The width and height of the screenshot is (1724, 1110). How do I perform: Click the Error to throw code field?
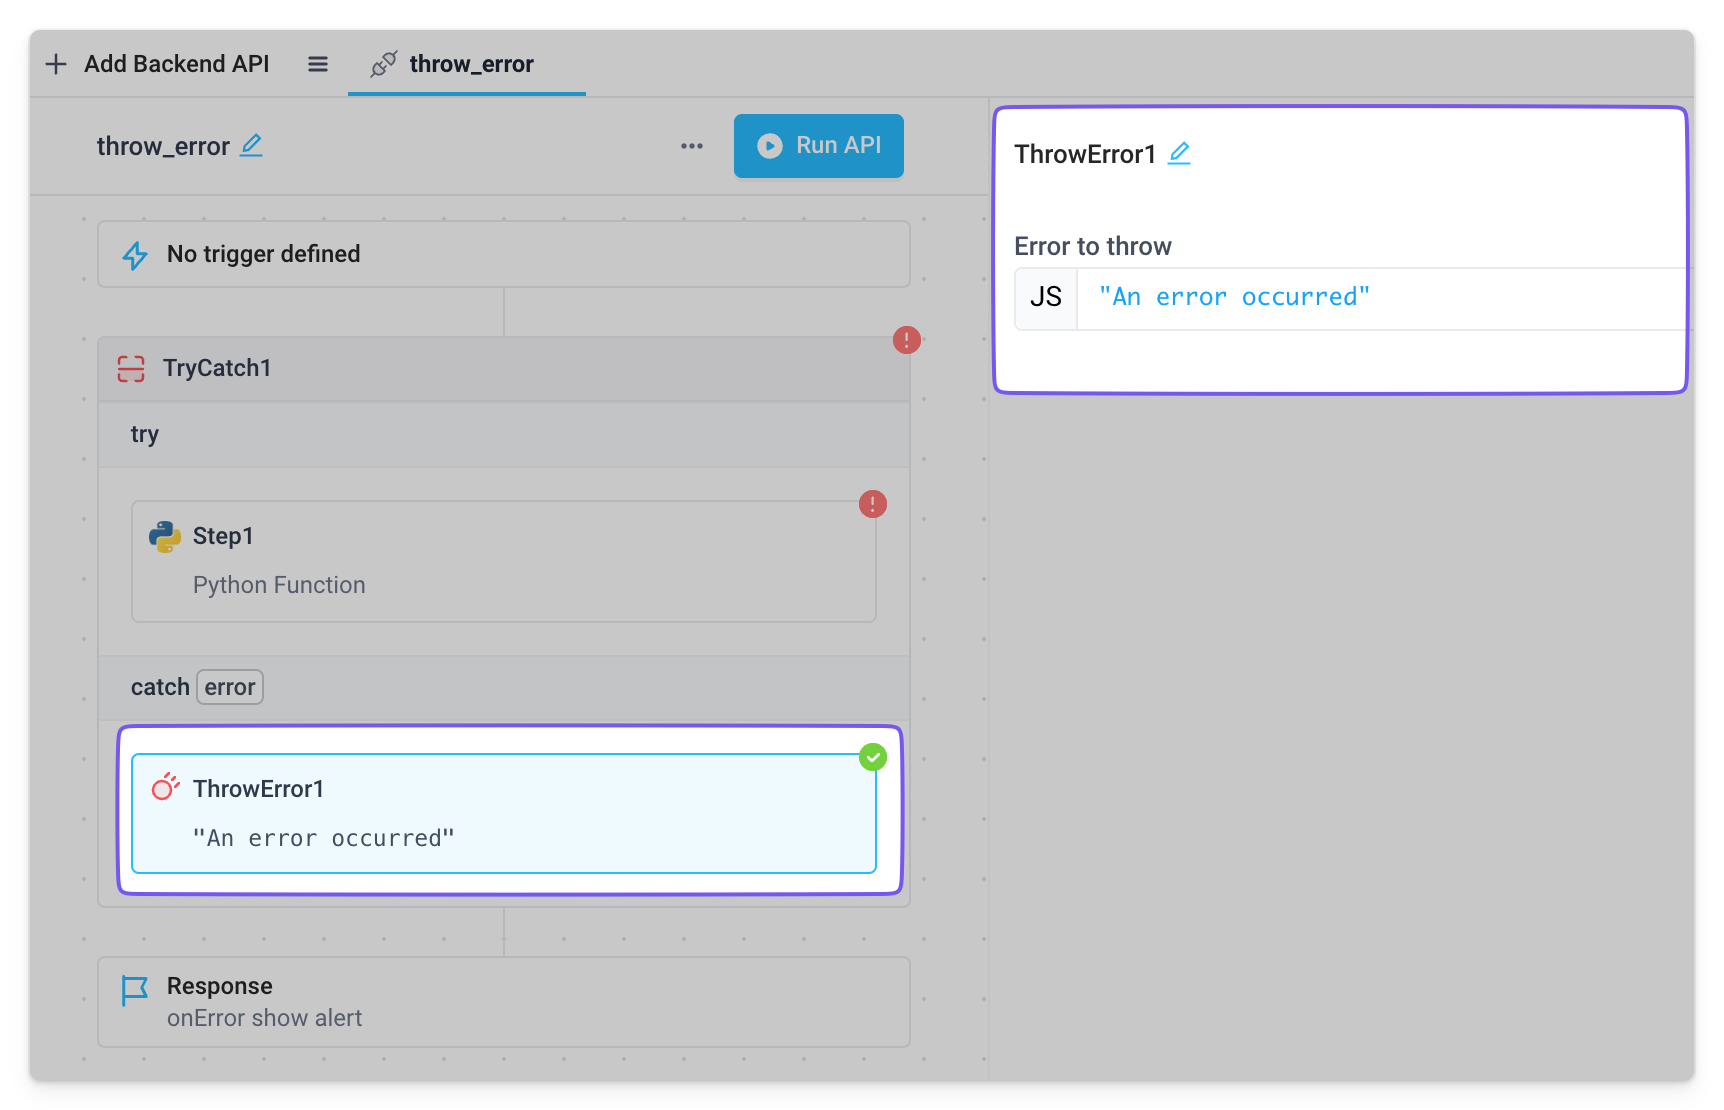[x=1380, y=298]
